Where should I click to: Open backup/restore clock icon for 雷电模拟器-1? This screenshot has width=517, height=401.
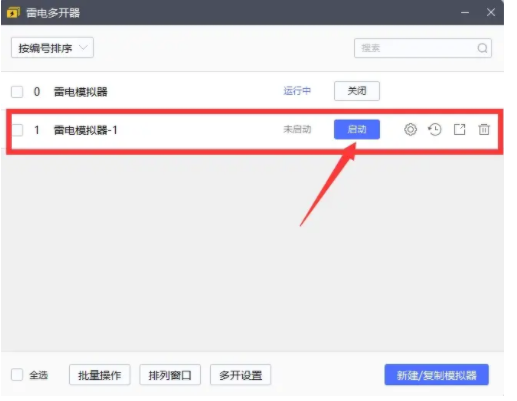[435, 129]
